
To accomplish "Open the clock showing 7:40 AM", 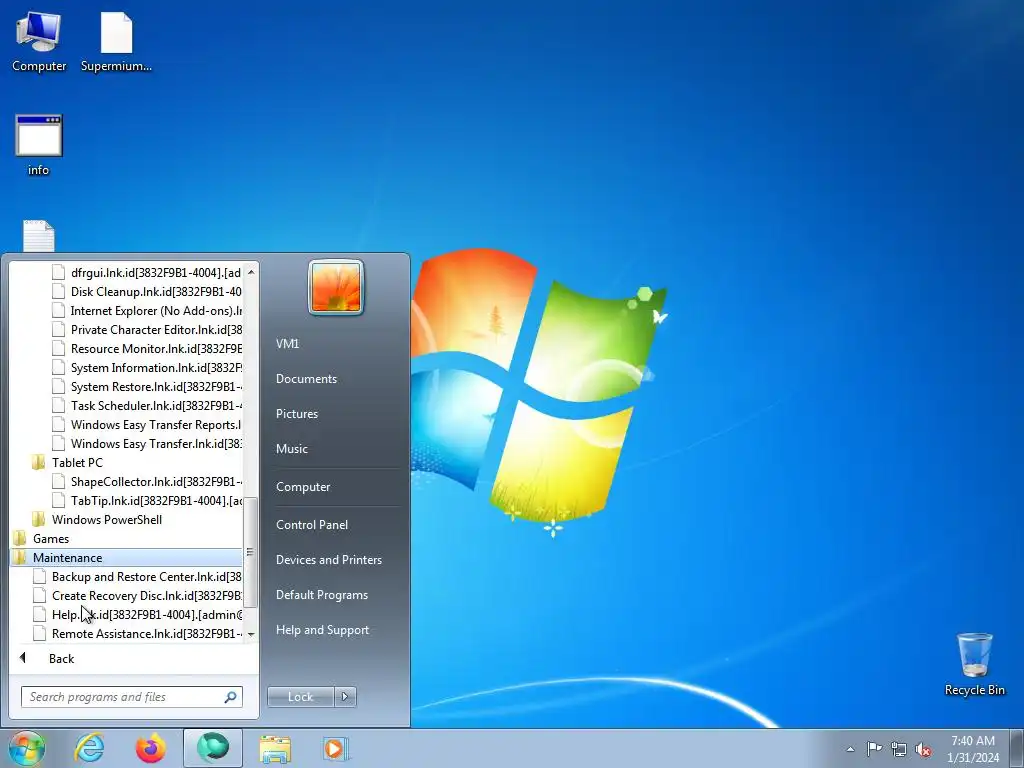I will tap(973, 749).
